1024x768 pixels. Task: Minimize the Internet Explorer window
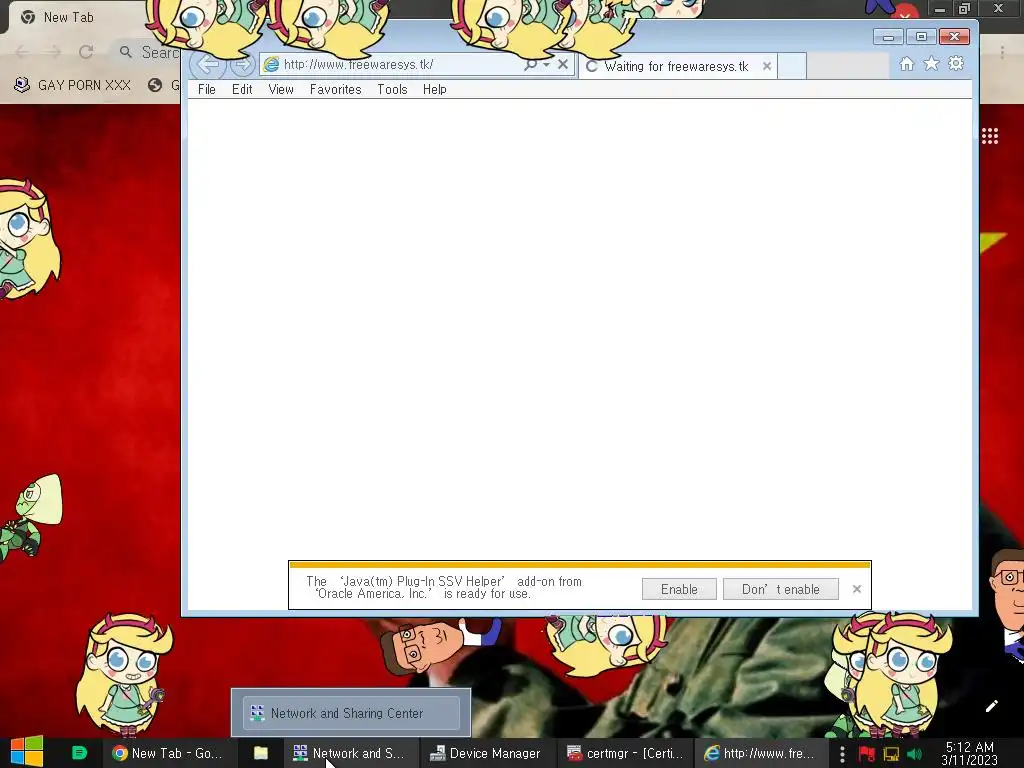pyautogui.click(x=888, y=37)
